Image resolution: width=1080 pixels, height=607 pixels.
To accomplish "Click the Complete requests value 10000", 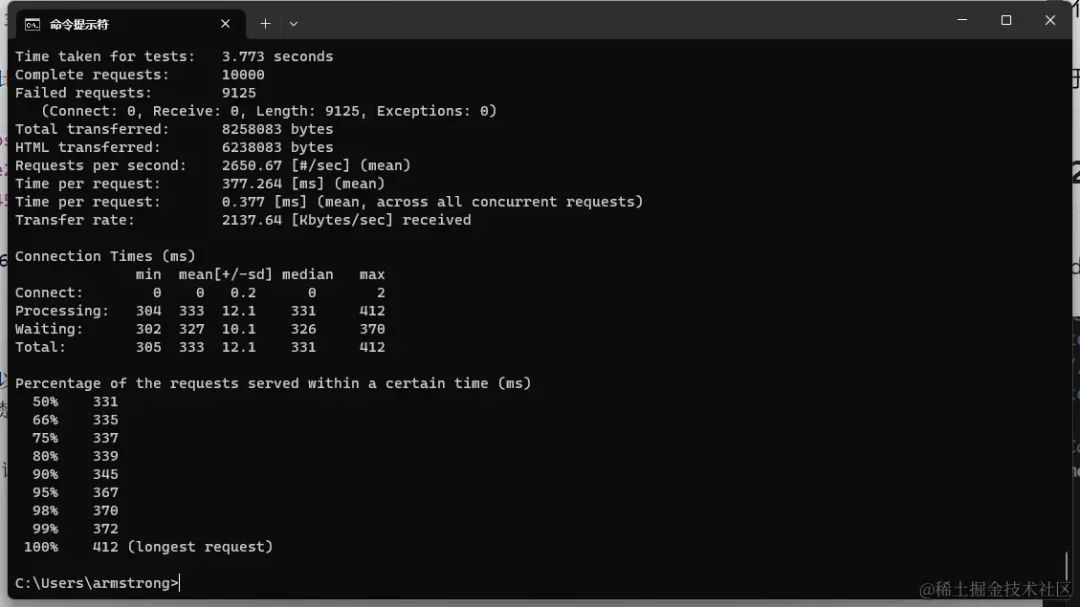I will 242,74.
